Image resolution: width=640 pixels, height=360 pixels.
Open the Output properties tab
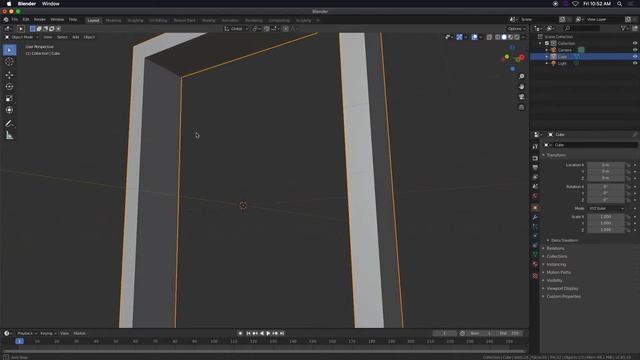[x=535, y=167]
